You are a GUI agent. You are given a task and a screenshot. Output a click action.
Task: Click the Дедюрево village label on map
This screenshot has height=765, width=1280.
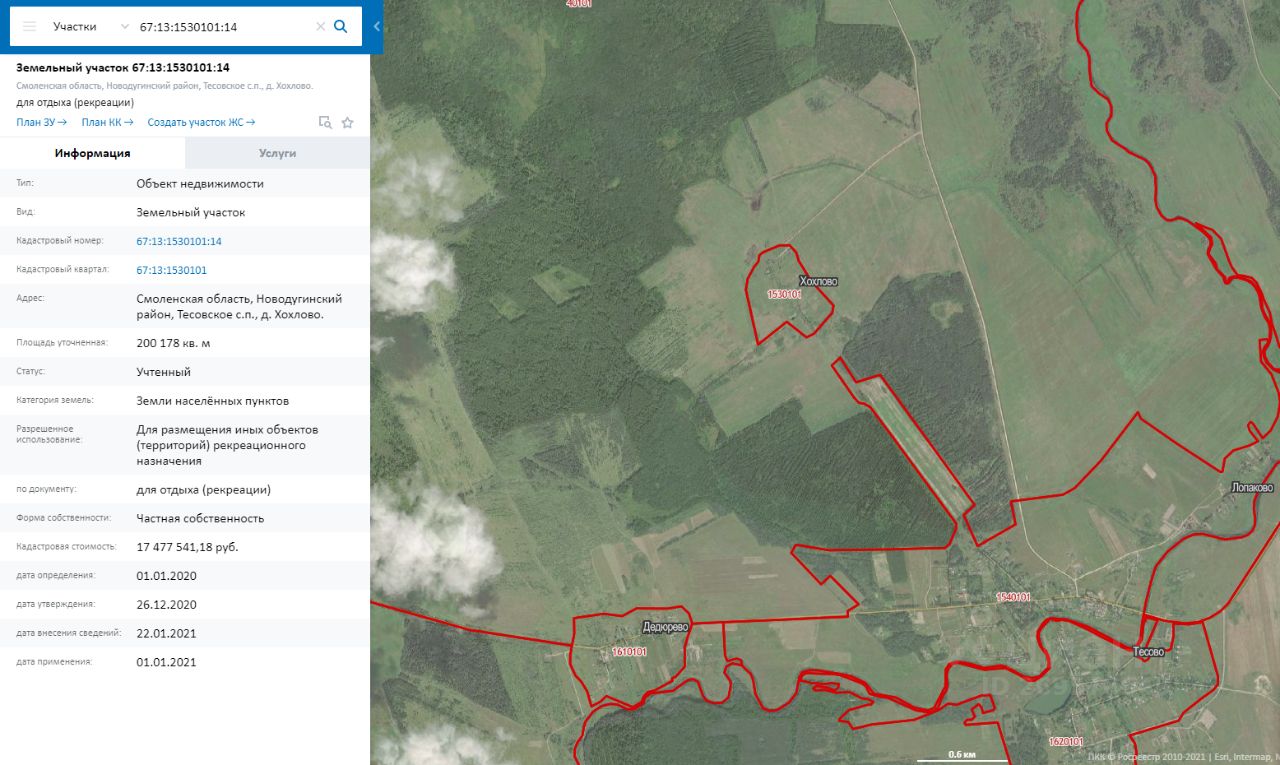(665, 628)
